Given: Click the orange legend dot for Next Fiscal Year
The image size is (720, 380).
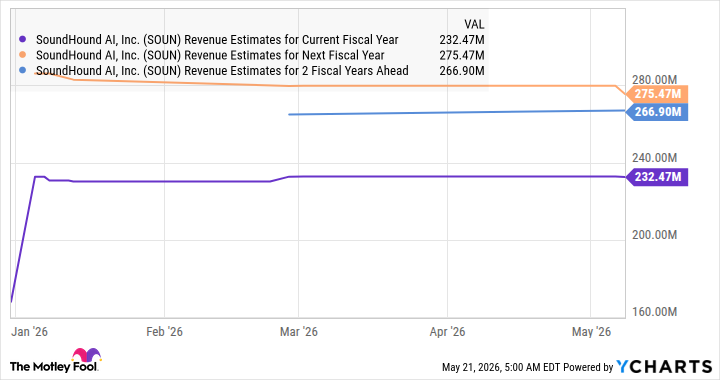Looking at the screenshot, I should (x=22, y=55).
